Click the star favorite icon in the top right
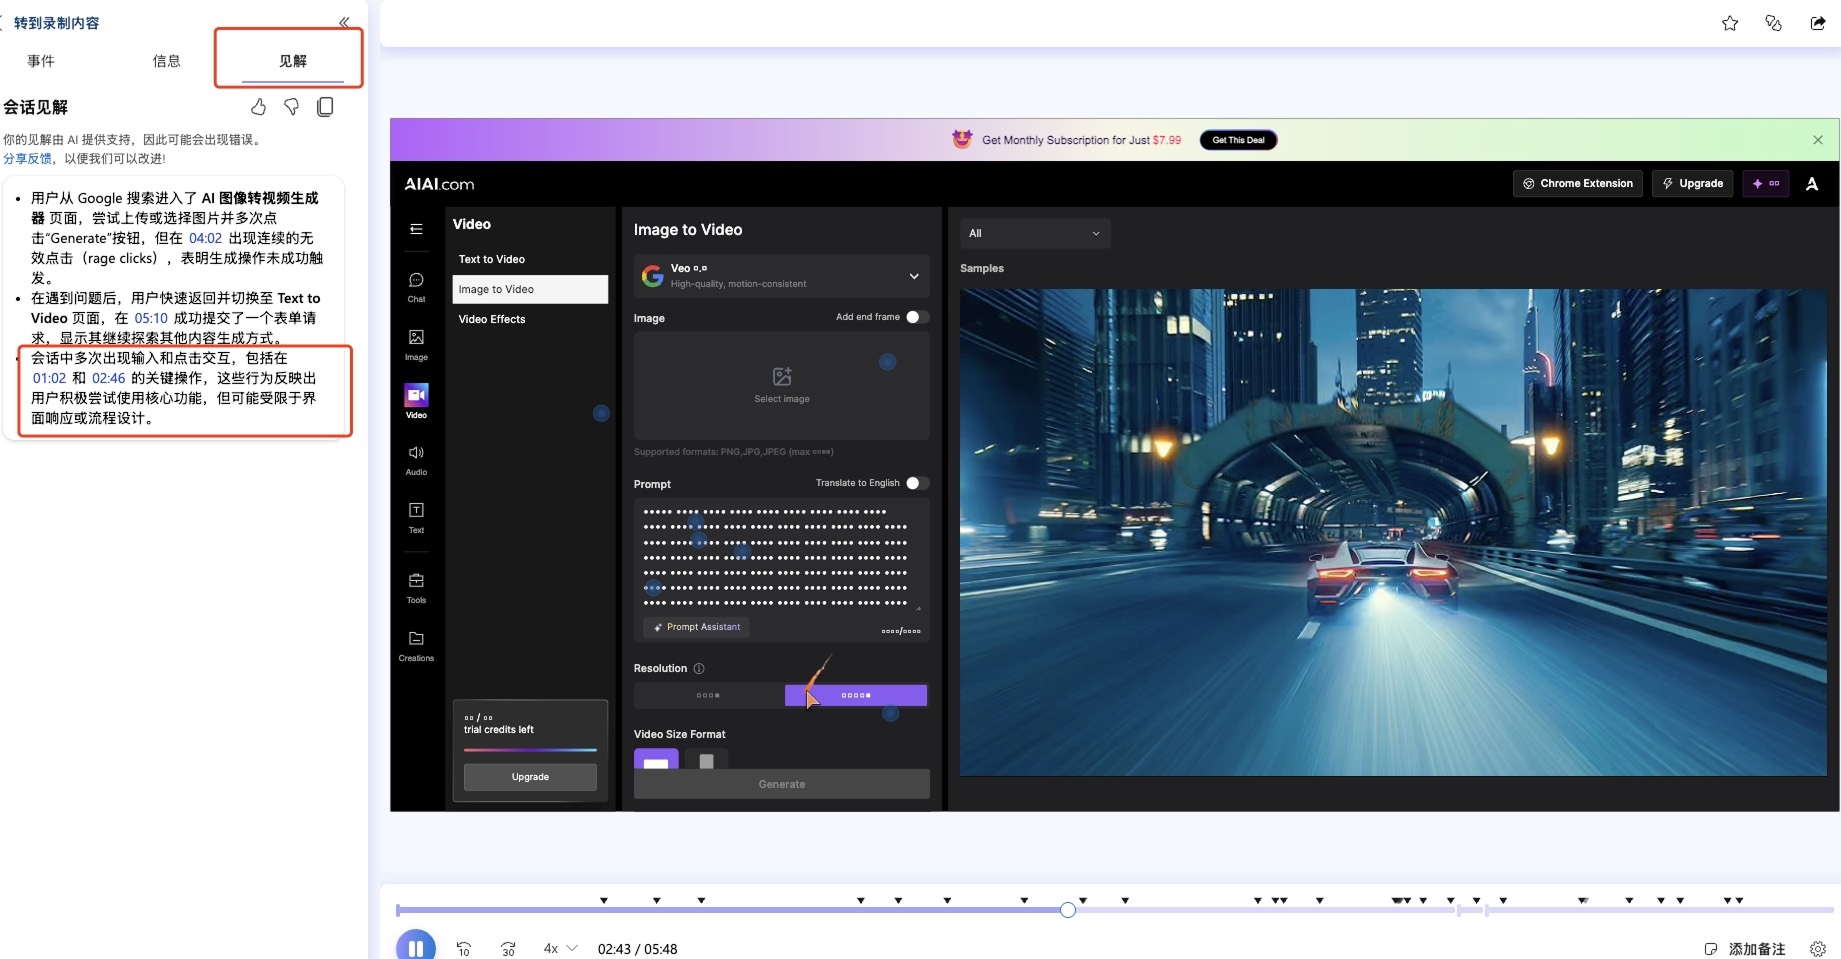This screenshot has height=959, width=1841. (x=1730, y=23)
